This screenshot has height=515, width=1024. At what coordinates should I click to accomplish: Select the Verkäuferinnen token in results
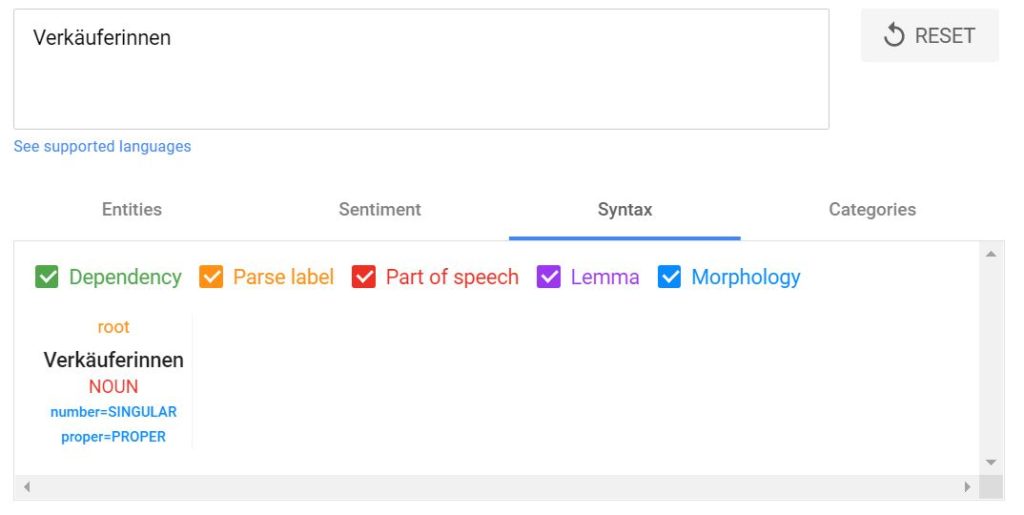[x=114, y=360]
